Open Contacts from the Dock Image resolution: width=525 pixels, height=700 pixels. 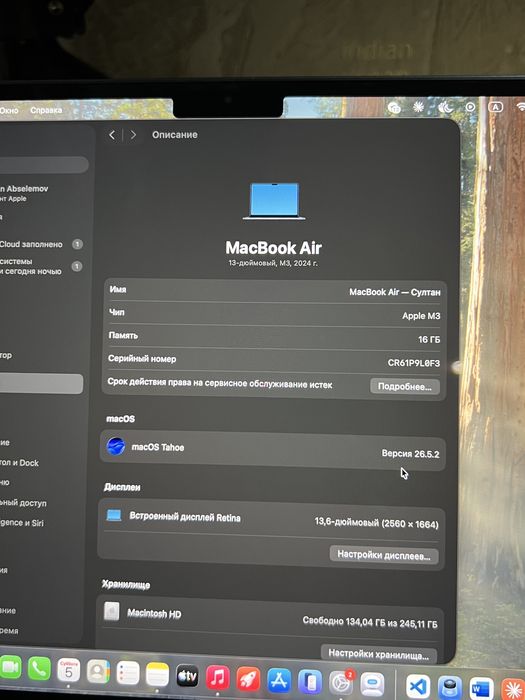click(x=98, y=671)
